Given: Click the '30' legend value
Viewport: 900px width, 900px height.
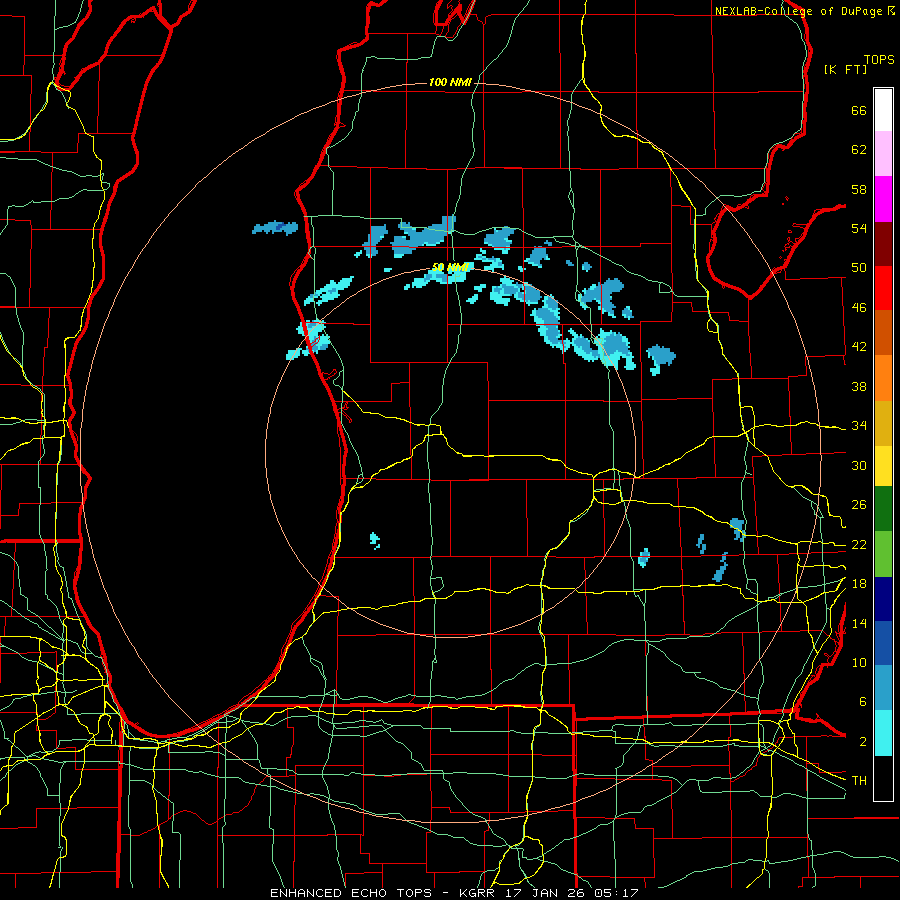Looking at the screenshot, I should pos(859,465).
